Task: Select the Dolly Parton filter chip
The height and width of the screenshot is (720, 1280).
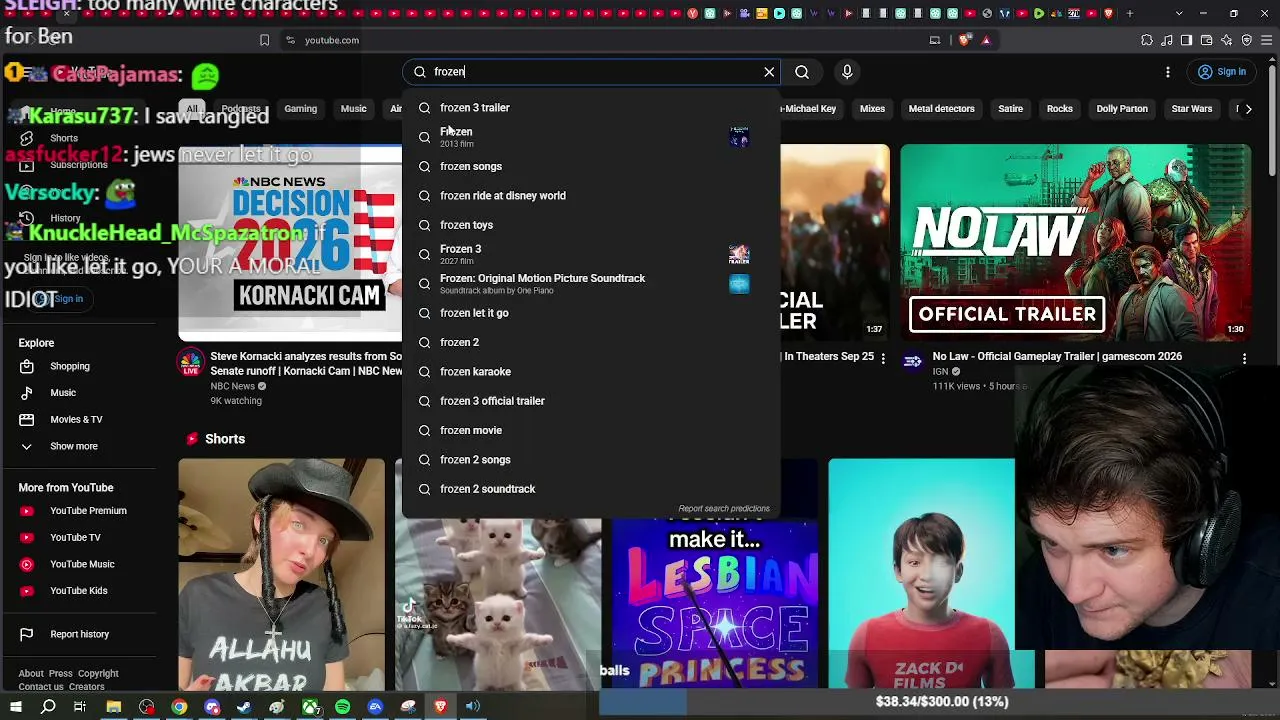Action: tap(1122, 109)
